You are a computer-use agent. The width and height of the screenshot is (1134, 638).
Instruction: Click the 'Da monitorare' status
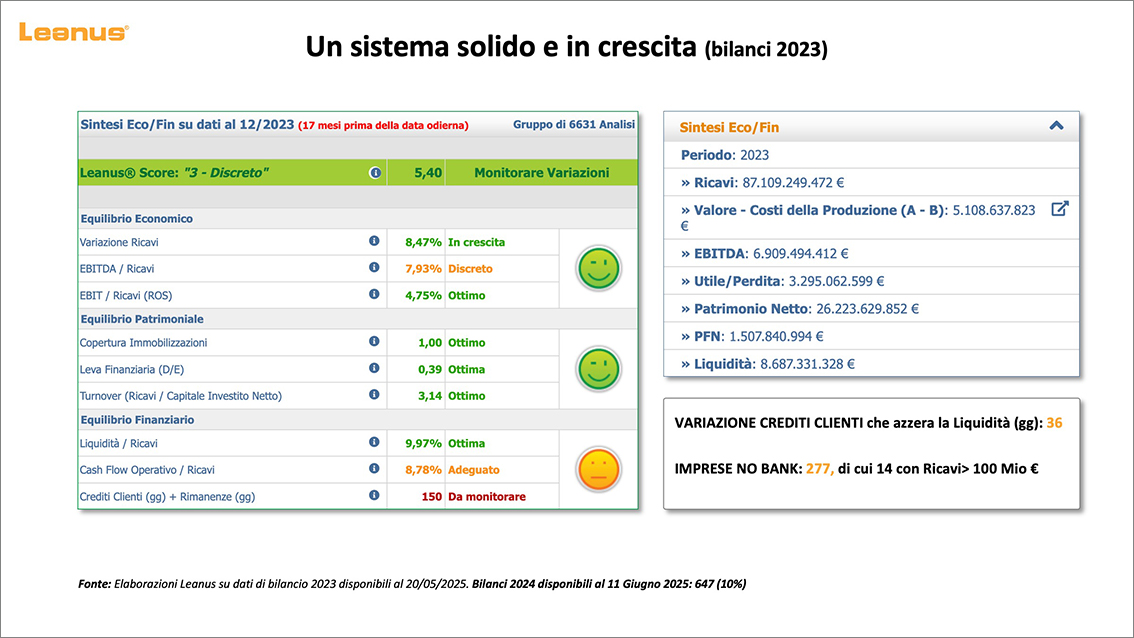pos(487,497)
